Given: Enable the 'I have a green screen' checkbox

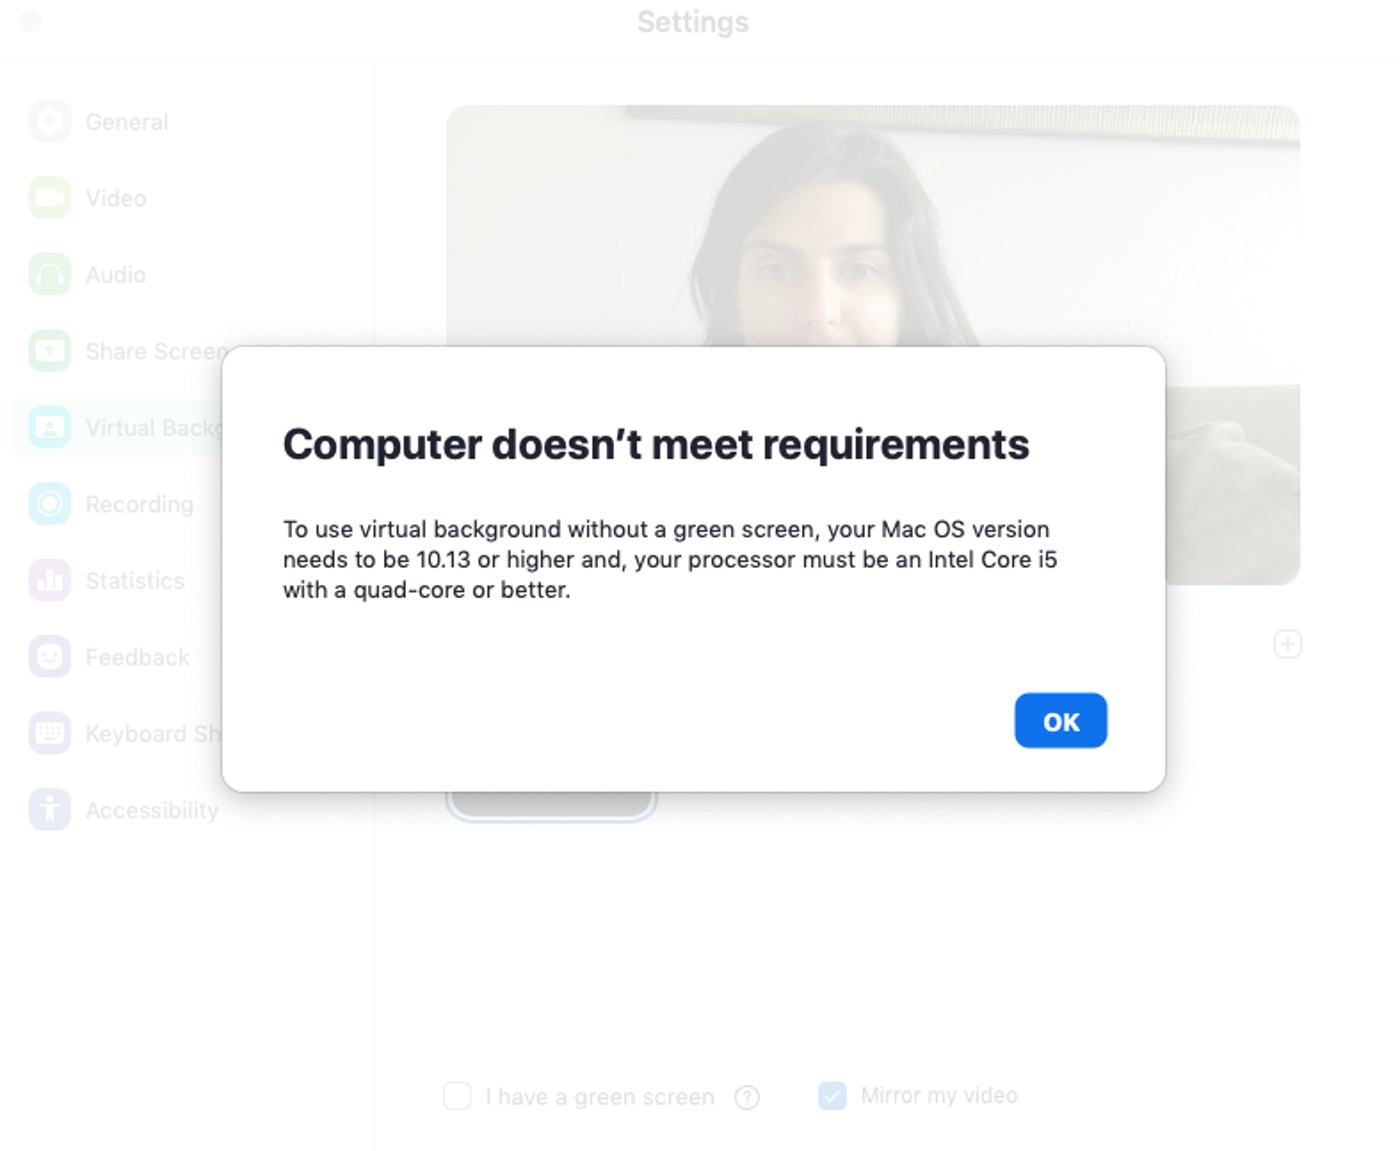Looking at the screenshot, I should tap(457, 1096).
